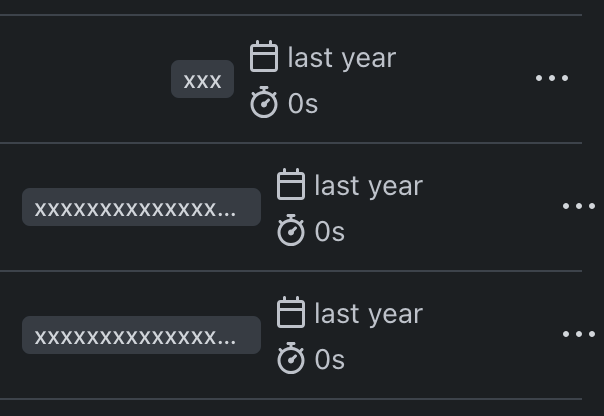Click the "last year" date in the first row
The height and width of the screenshot is (416, 604).
point(342,58)
